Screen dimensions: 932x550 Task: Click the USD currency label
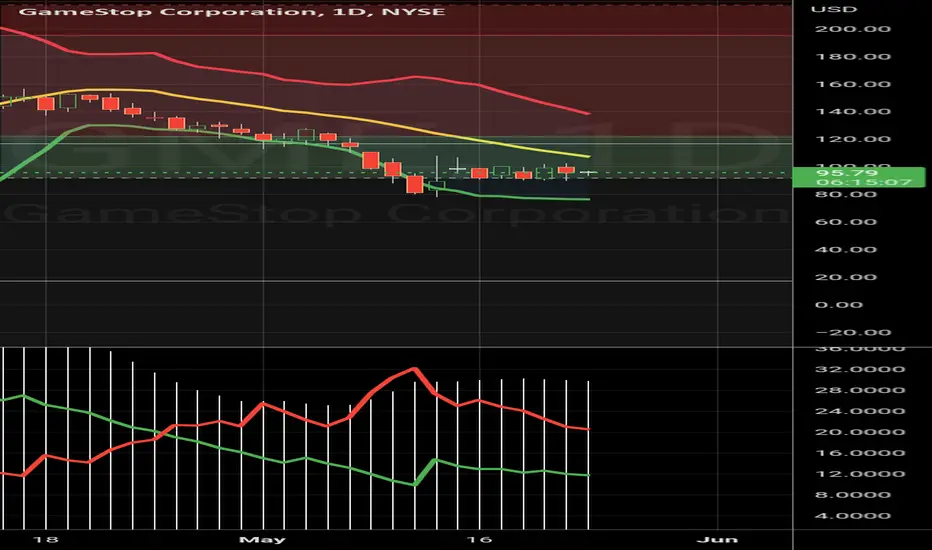pyautogui.click(x=834, y=10)
